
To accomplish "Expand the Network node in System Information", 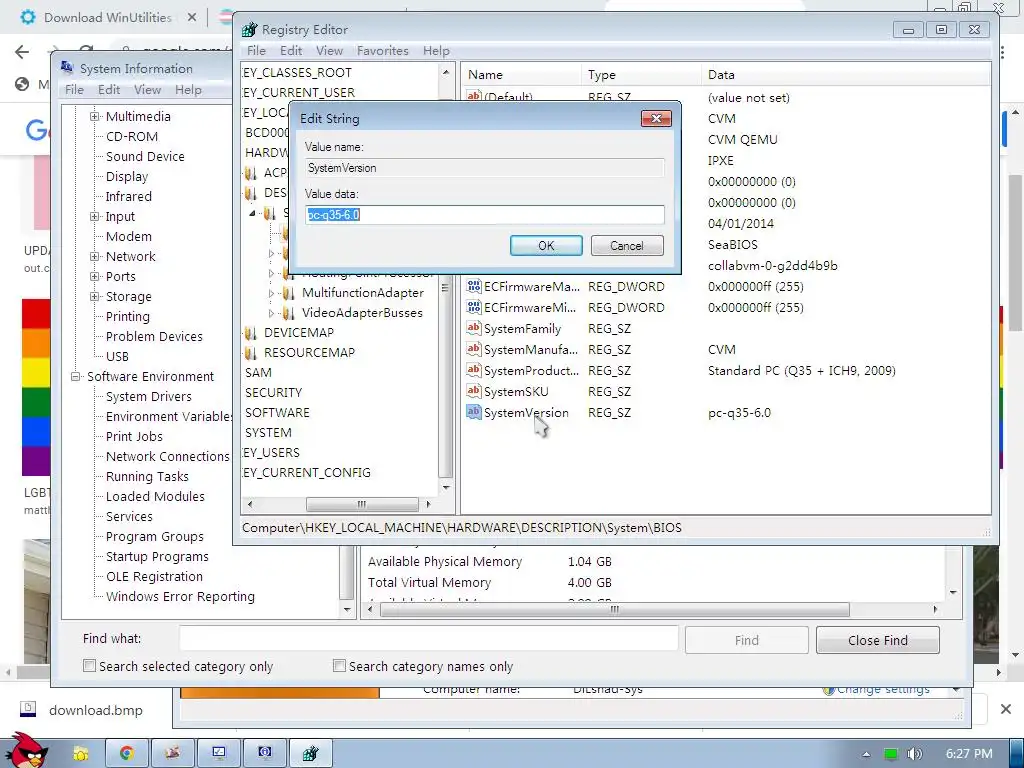I will 95,257.
